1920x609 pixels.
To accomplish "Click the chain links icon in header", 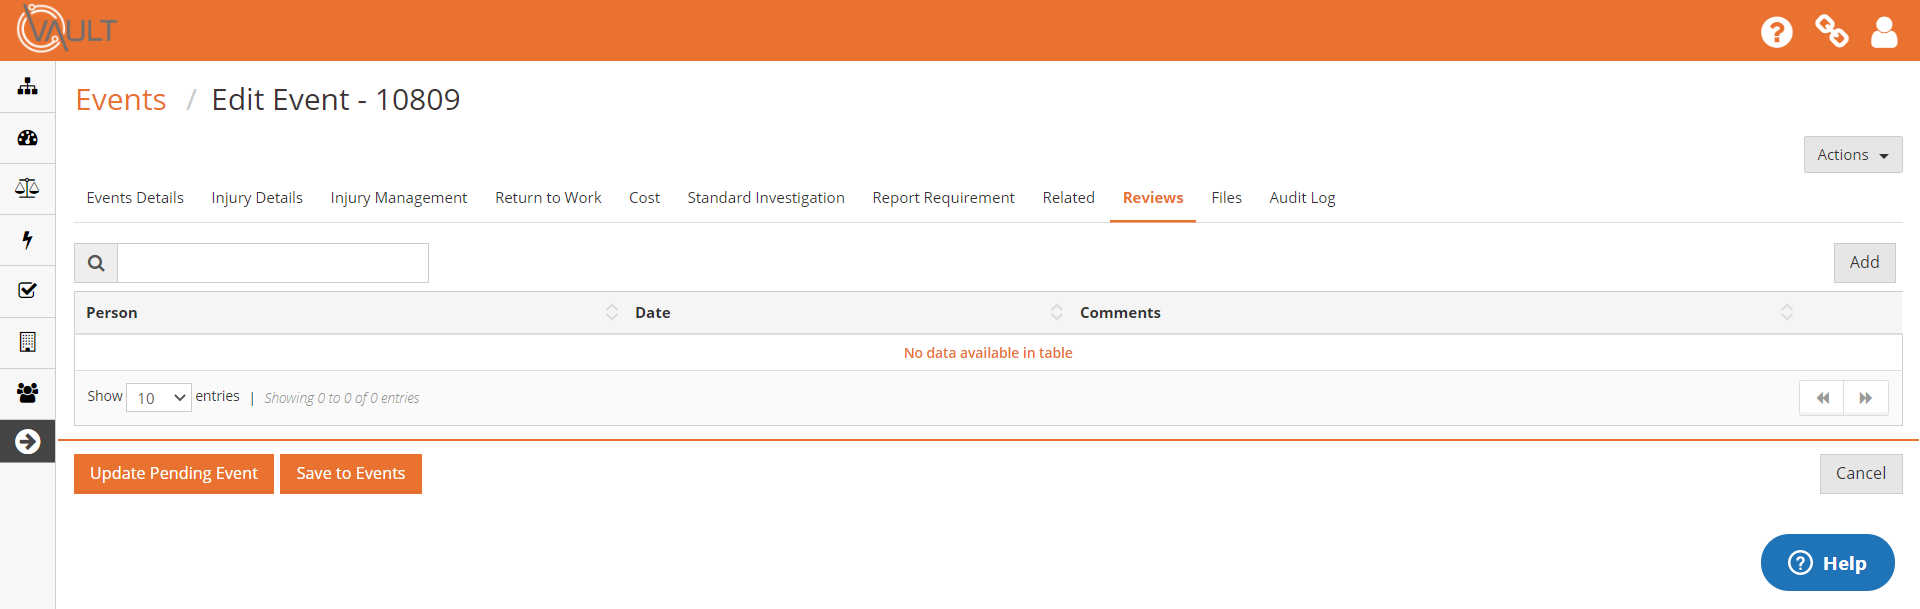I will (1831, 31).
